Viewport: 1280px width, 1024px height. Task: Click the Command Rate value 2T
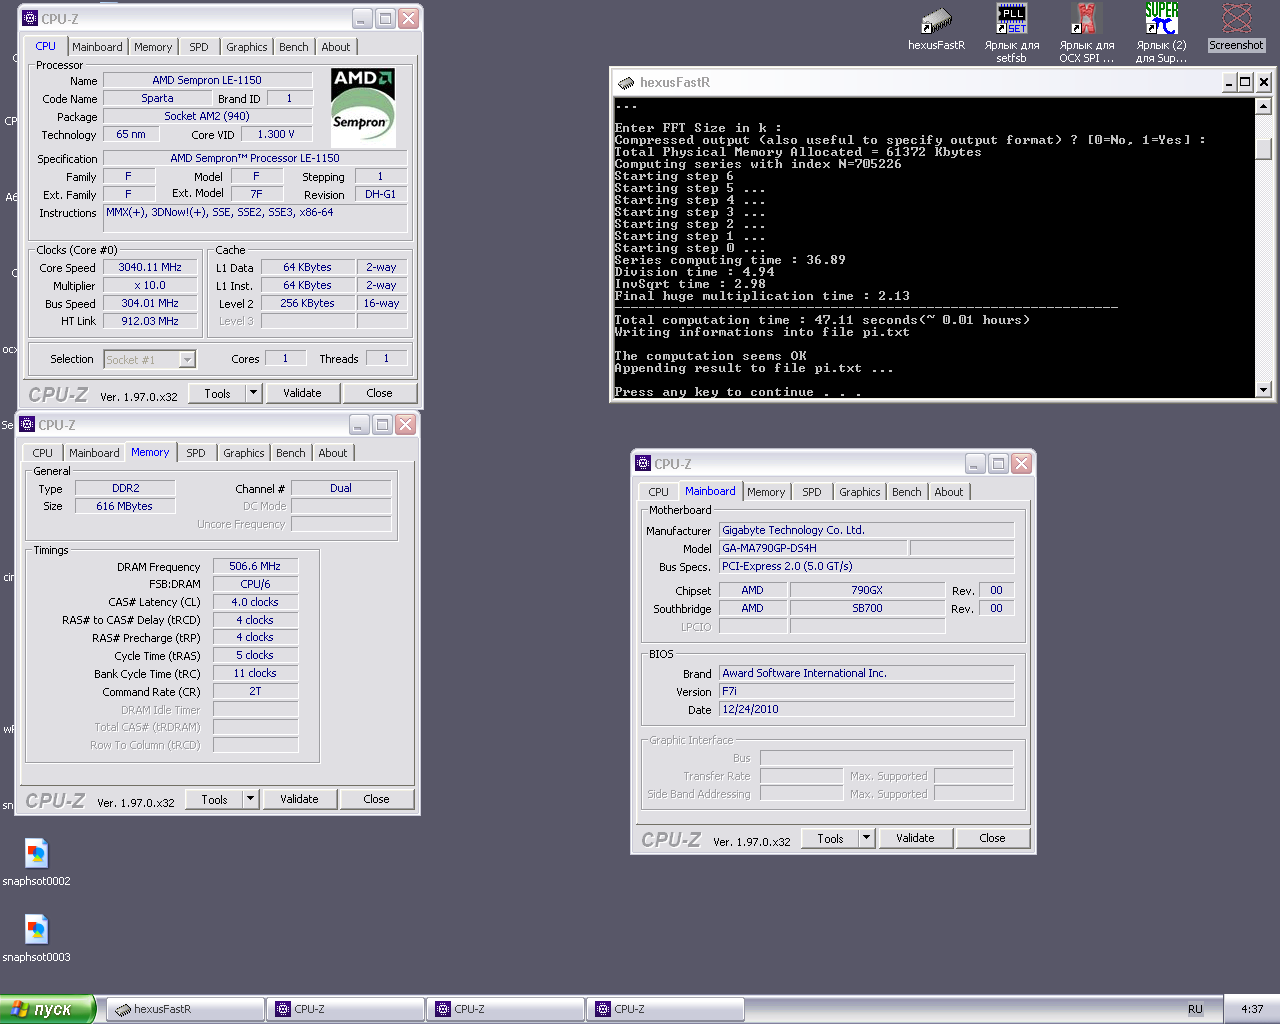point(255,691)
